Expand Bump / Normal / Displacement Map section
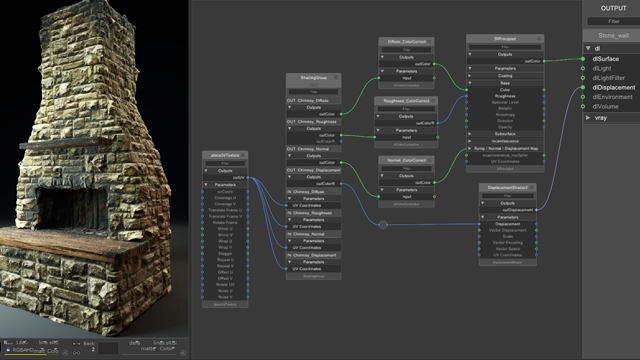 470,149
